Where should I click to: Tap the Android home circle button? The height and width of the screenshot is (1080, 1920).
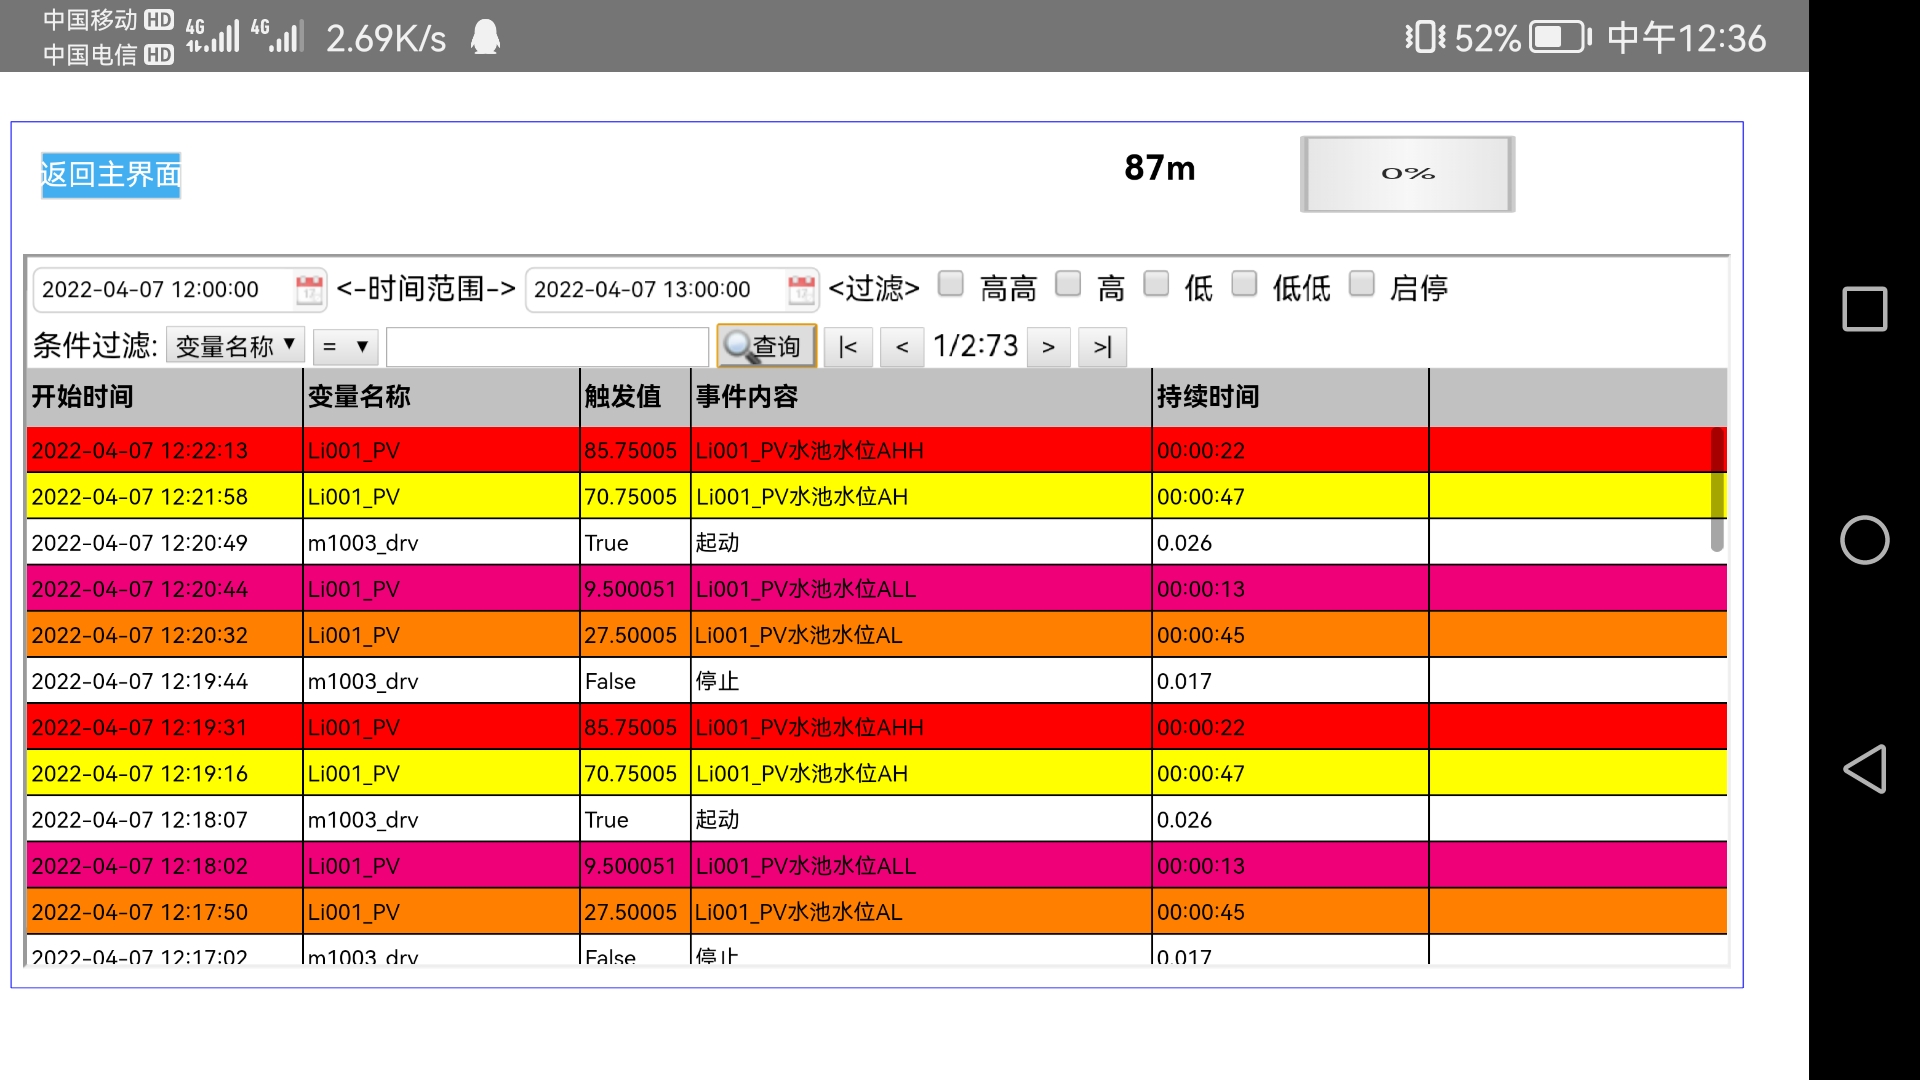(x=1864, y=540)
